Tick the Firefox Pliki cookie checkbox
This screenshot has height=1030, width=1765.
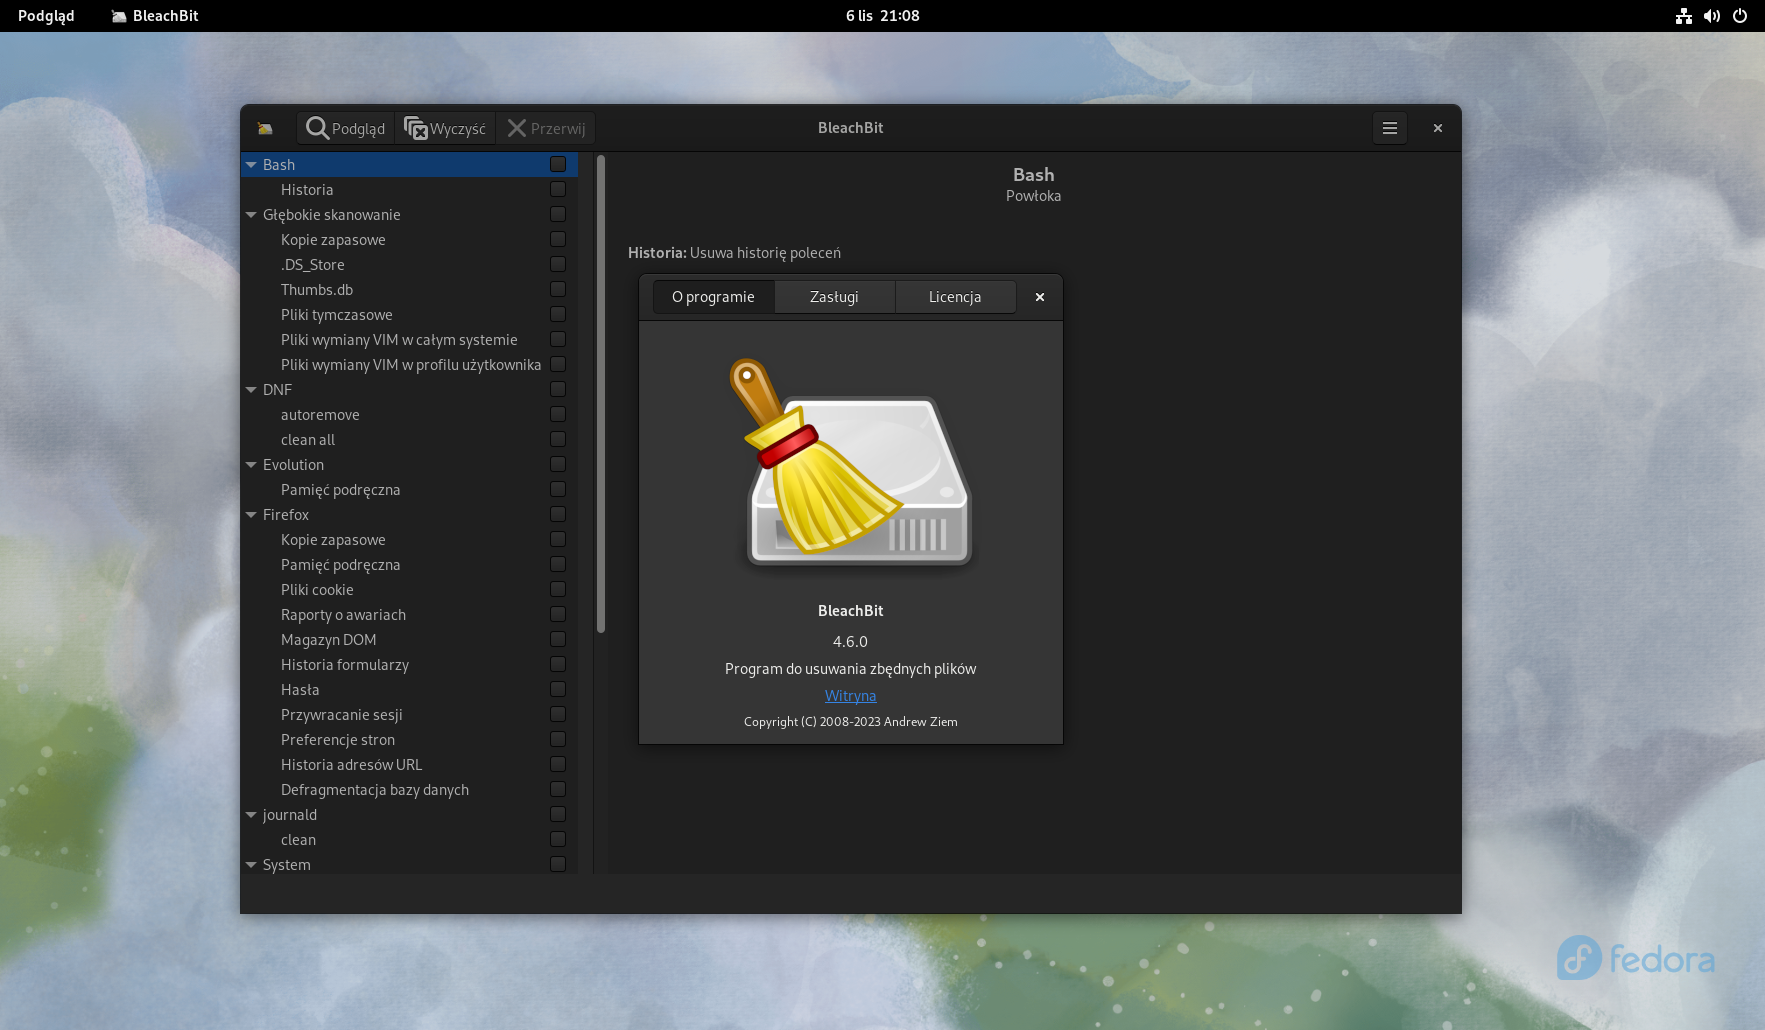558,589
